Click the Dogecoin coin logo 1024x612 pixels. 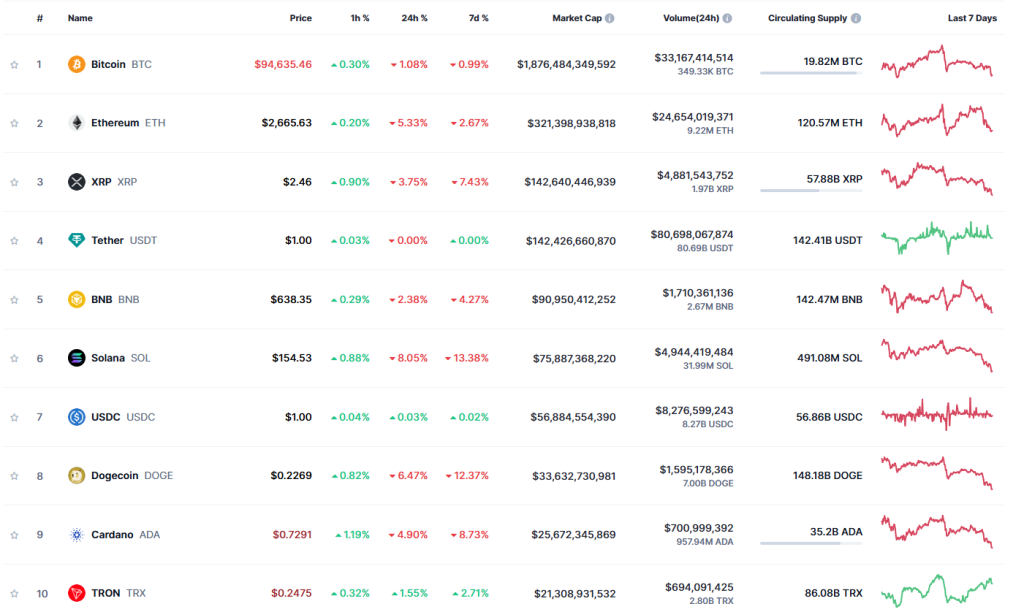(76, 475)
